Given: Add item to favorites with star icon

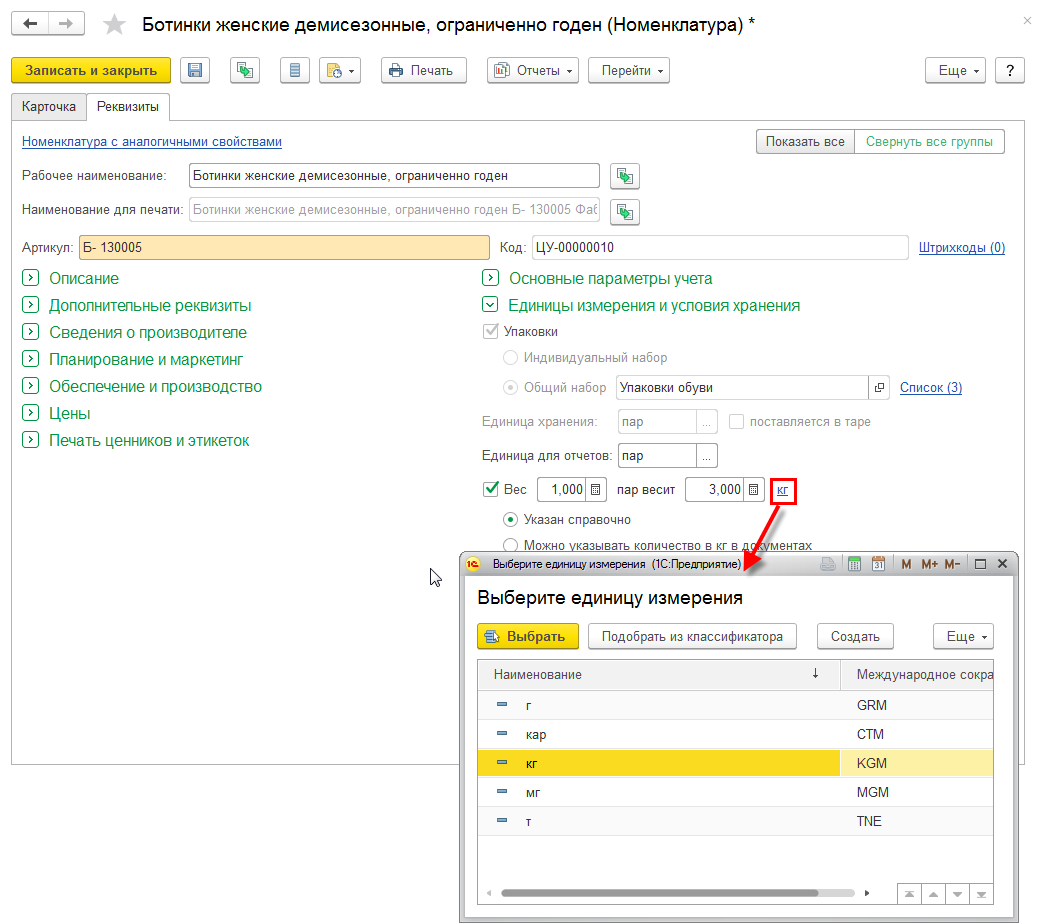Looking at the screenshot, I should [116, 24].
